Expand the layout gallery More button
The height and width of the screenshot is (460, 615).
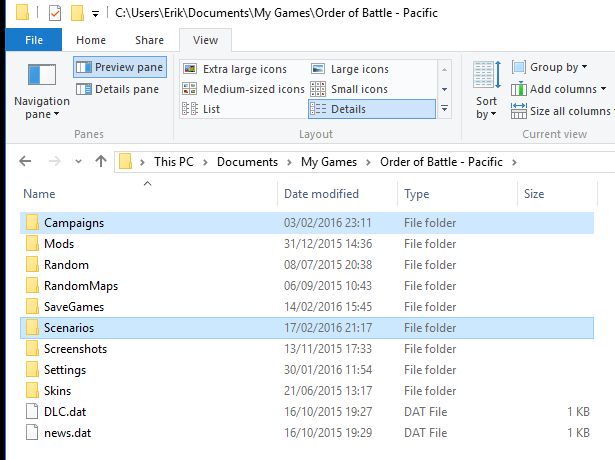pyautogui.click(x=444, y=109)
